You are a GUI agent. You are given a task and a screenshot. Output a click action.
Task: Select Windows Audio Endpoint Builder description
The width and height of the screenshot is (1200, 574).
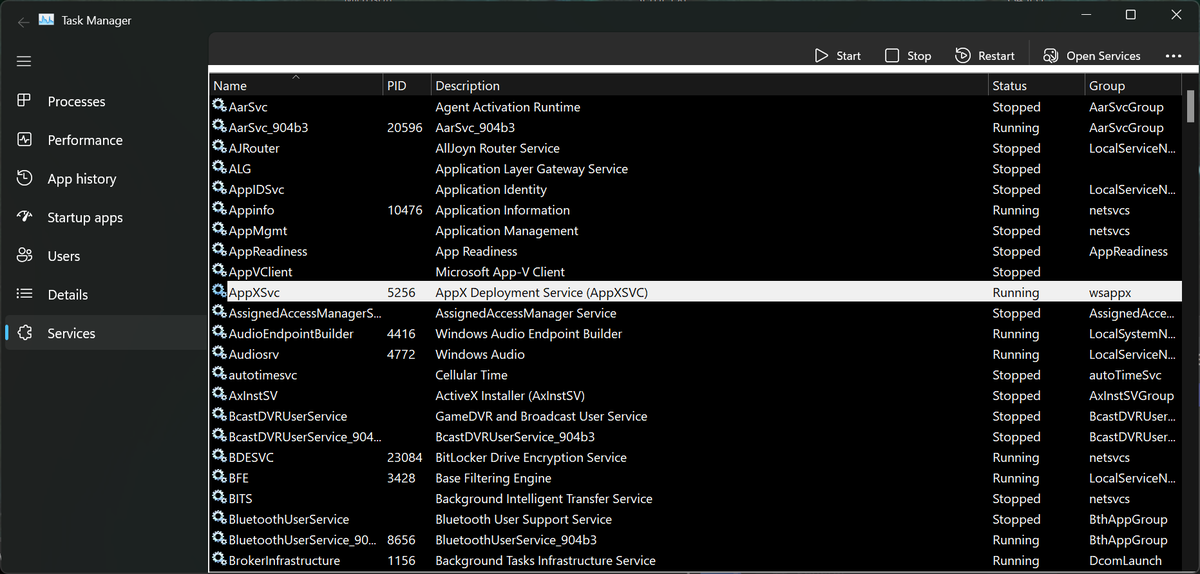coord(529,334)
